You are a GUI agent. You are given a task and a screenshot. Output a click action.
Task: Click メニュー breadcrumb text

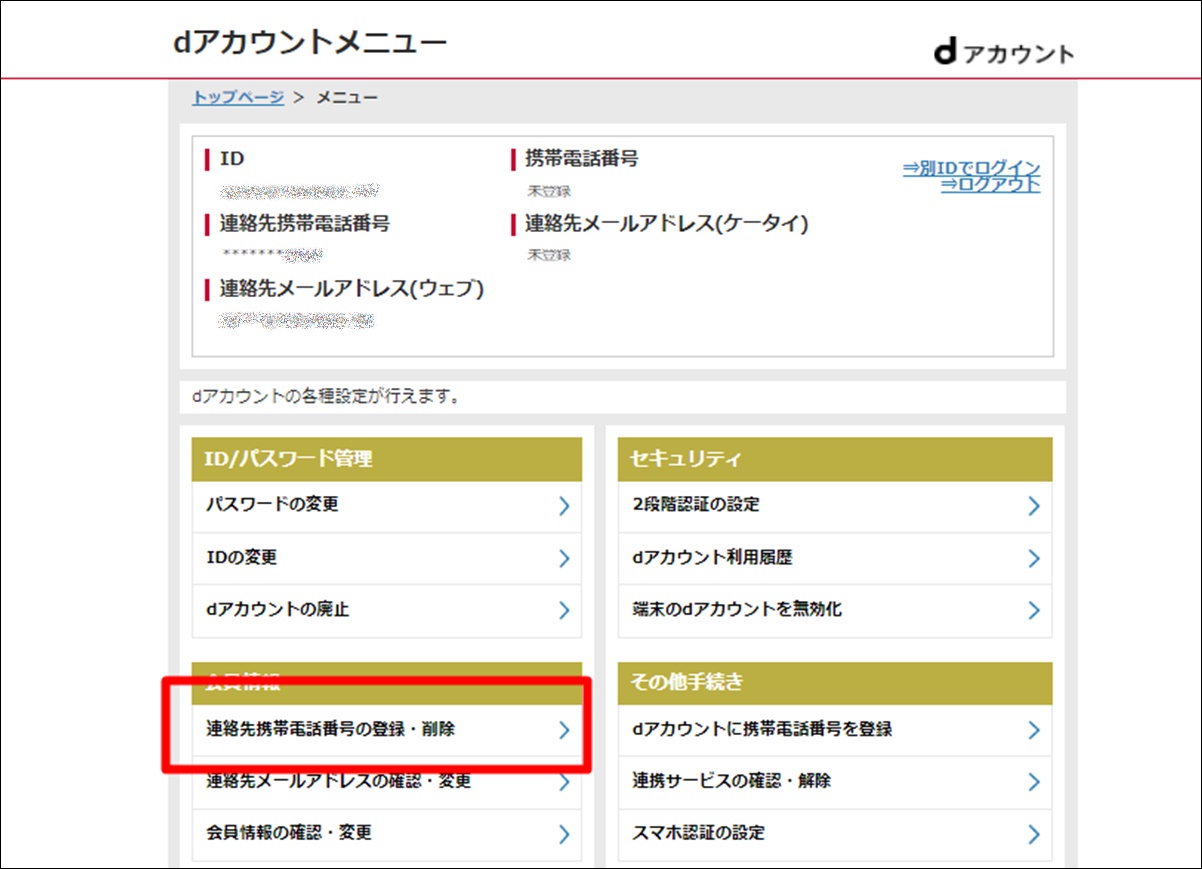pos(347,97)
